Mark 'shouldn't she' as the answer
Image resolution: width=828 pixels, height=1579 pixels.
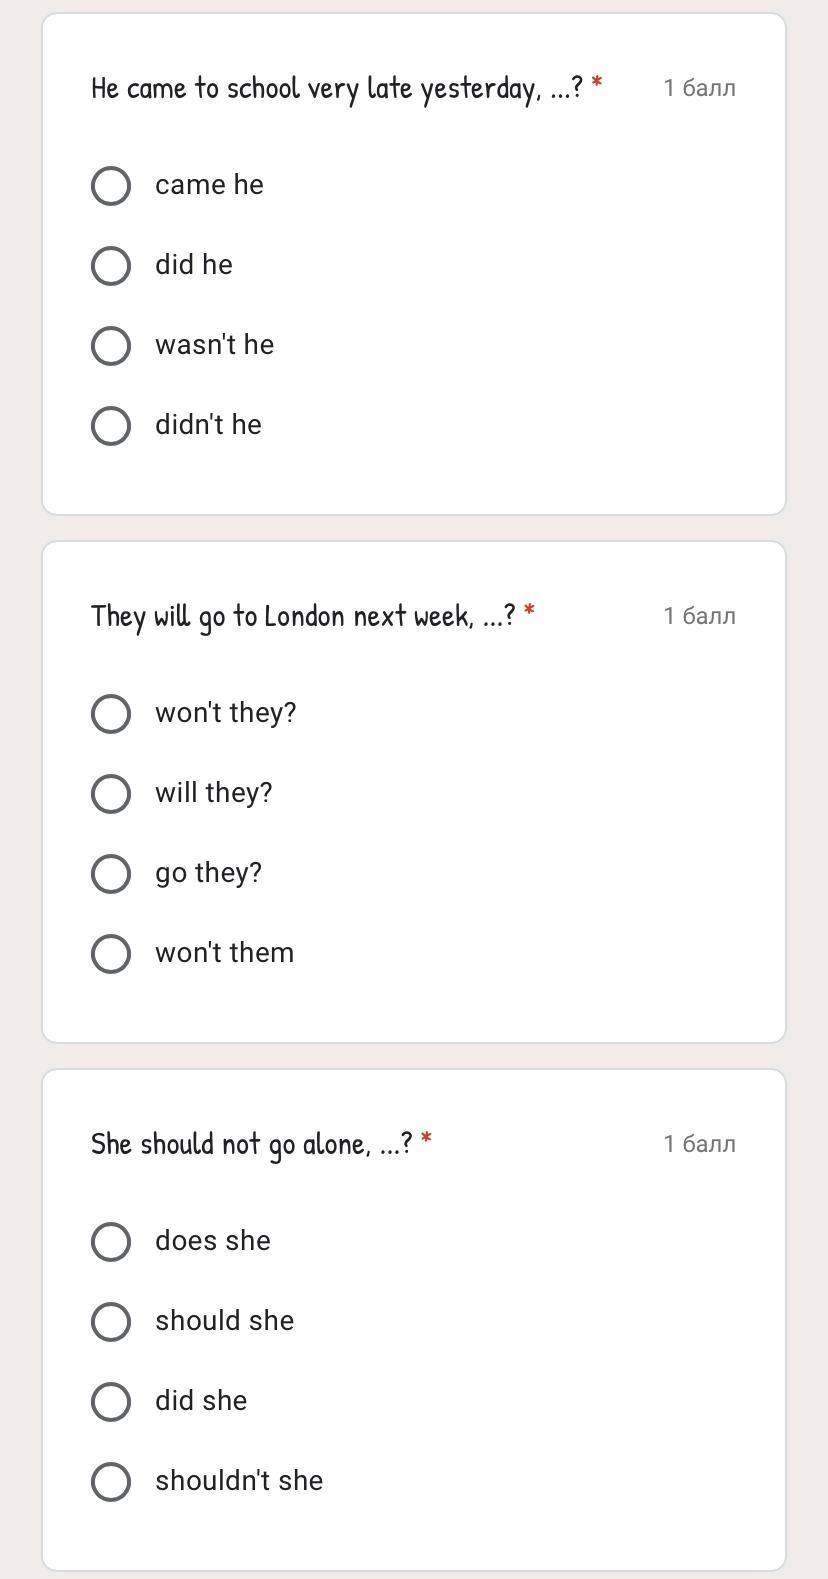point(111,1482)
